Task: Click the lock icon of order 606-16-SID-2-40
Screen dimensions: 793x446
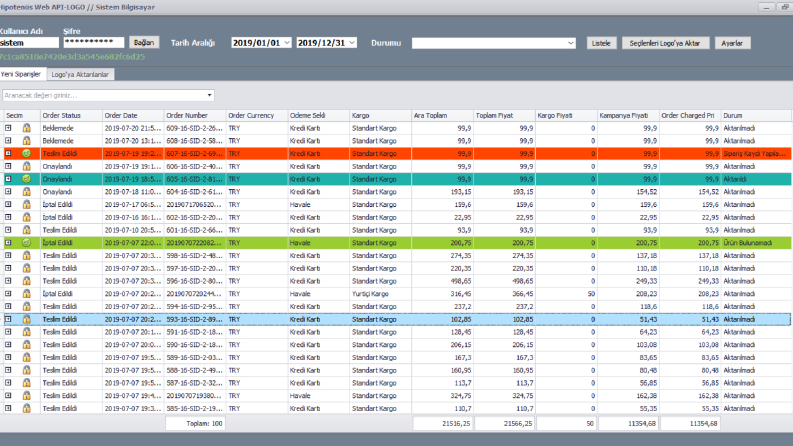Action: coord(26,166)
